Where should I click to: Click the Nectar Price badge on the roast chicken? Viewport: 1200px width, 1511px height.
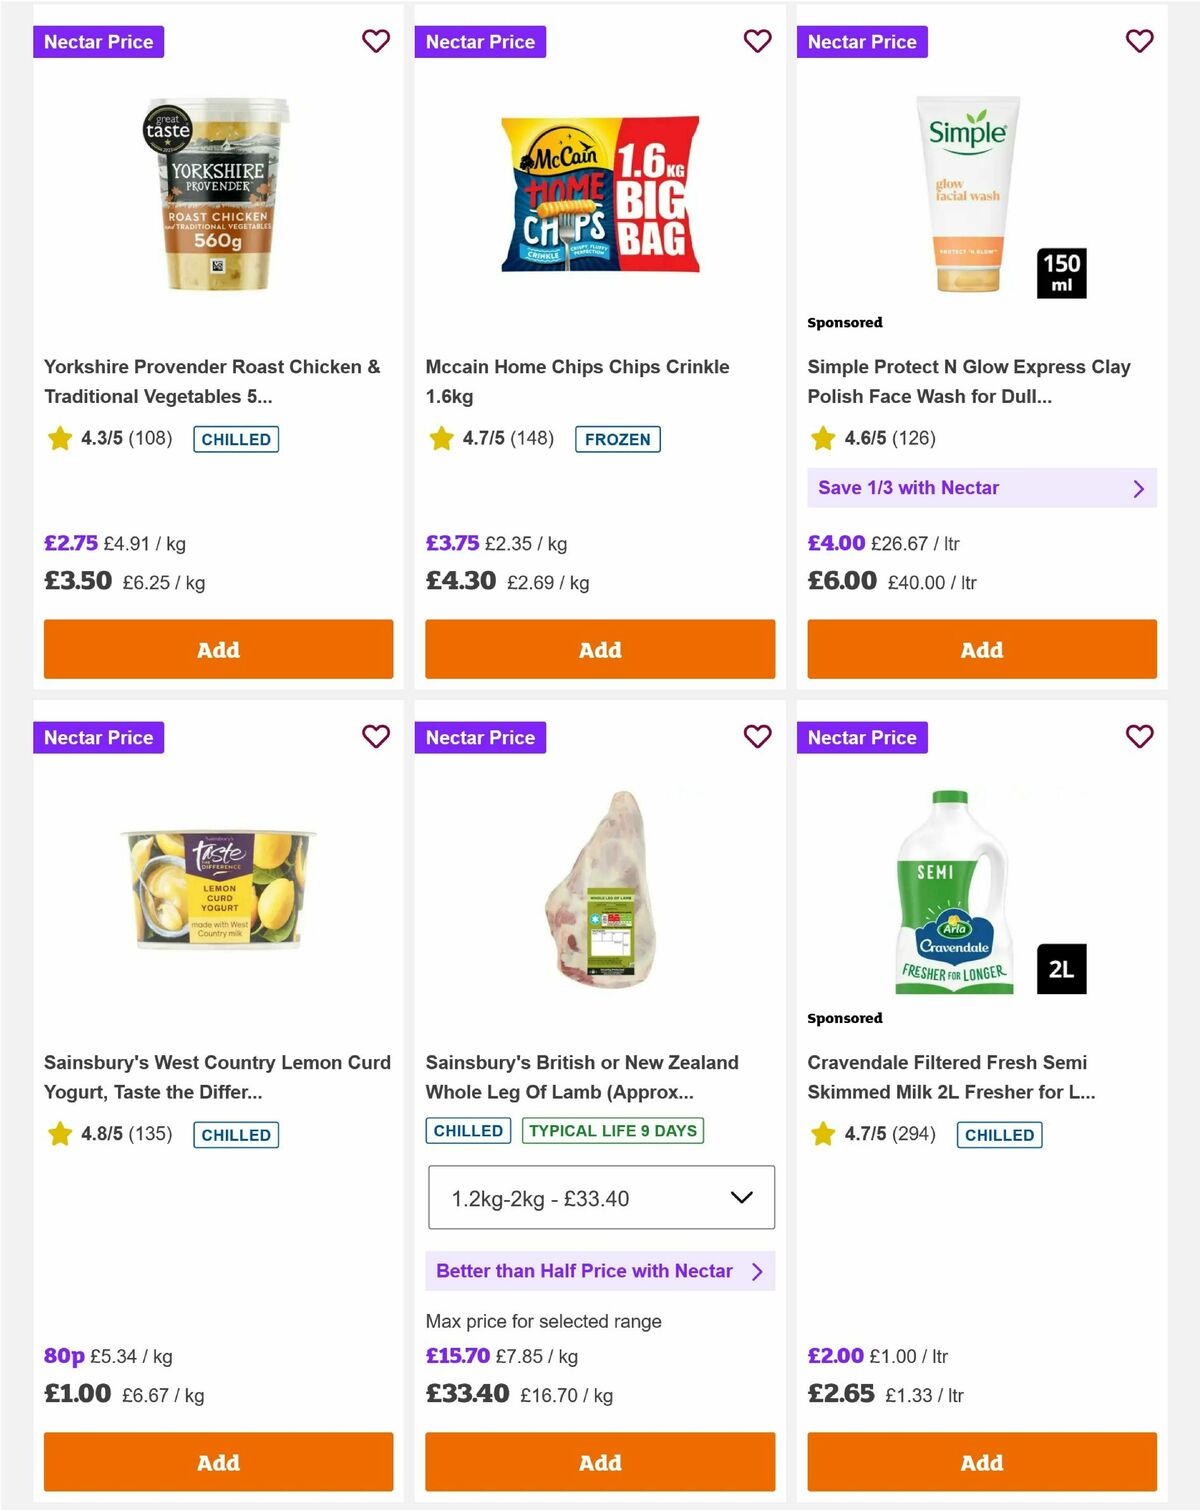coord(99,41)
